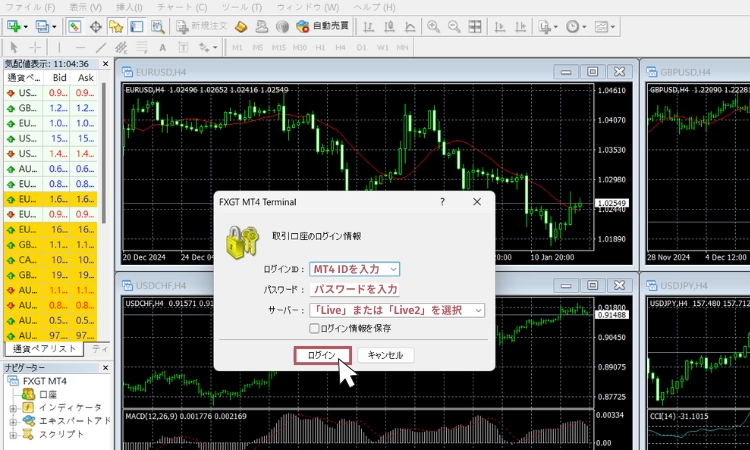This screenshot has height=450, width=750.
Task: Click the キャンセル button
Action: pyautogui.click(x=386, y=355)
